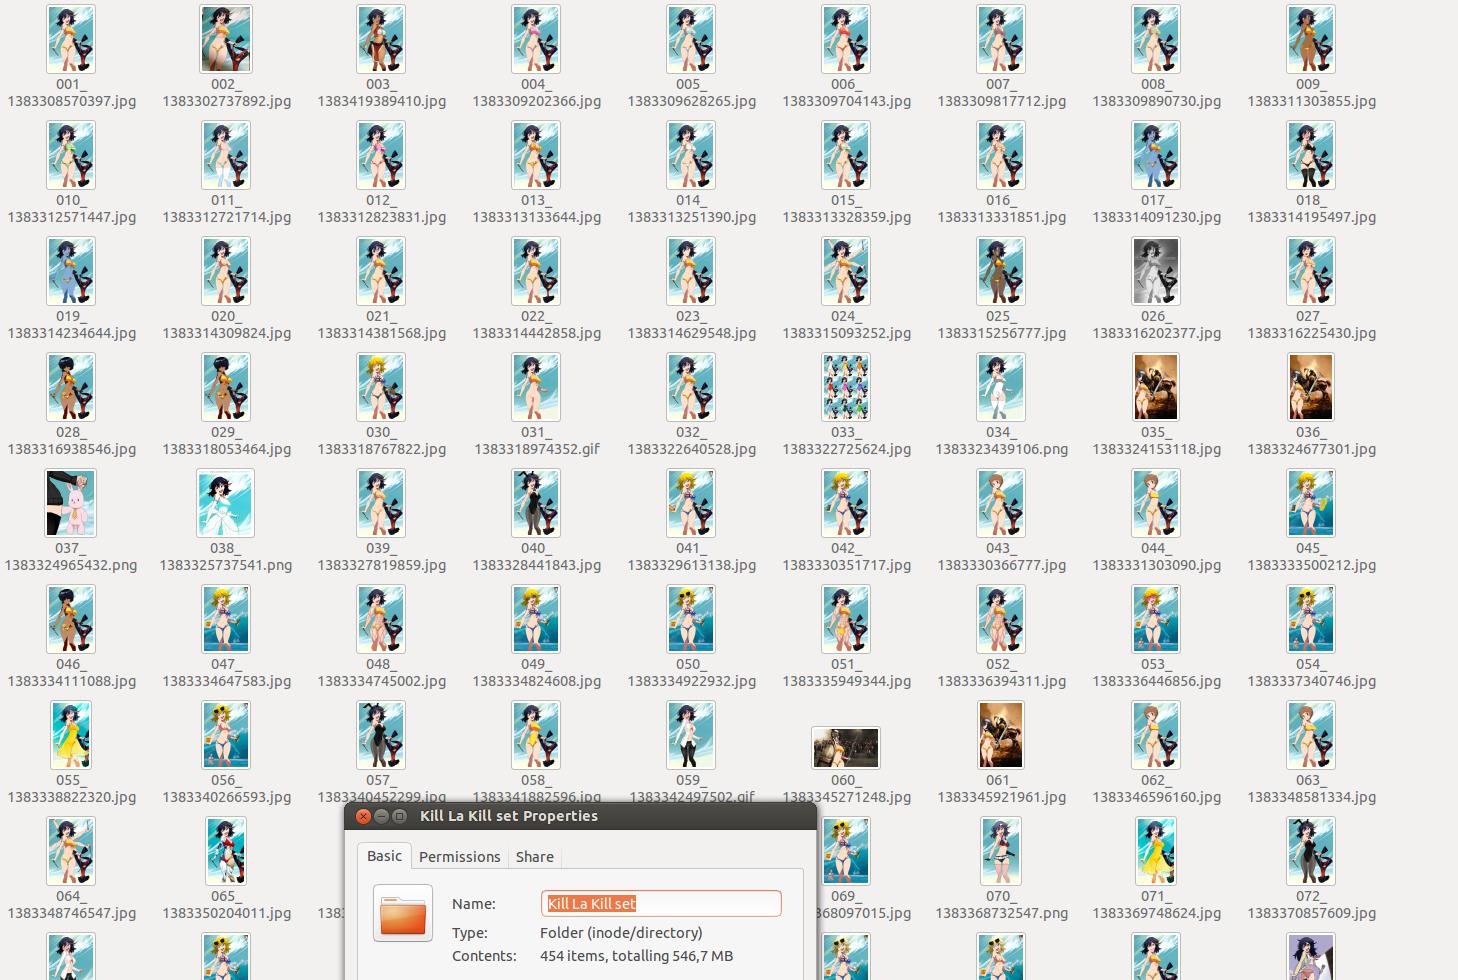1458x980 pixels.
Task: Click filename 029_1383318053464.jpg label
Action: tap(226, 441)
